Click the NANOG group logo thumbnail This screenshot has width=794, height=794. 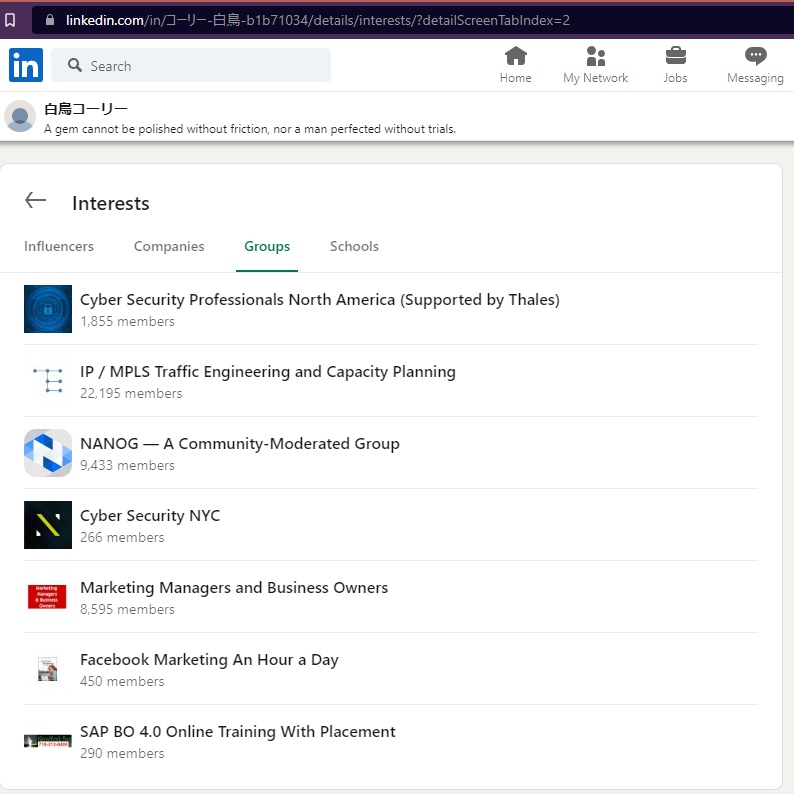(48, 453)
